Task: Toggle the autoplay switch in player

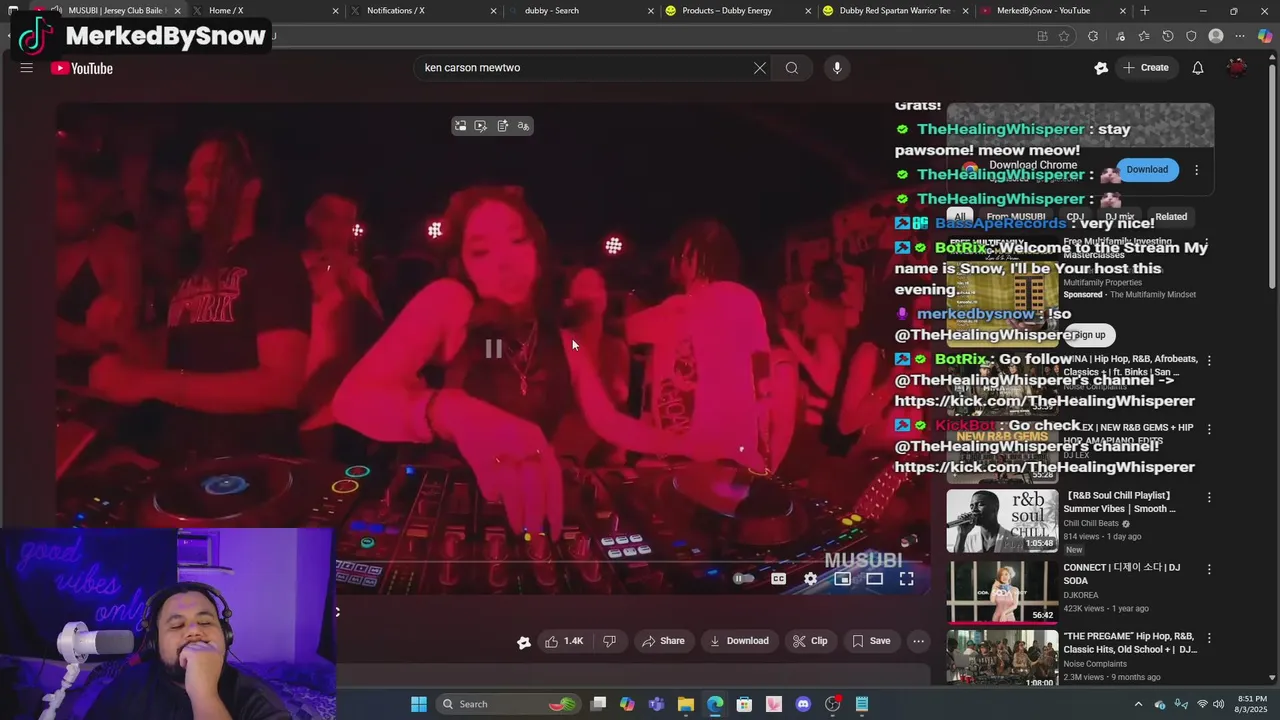Action: click(x=743, y=579)
